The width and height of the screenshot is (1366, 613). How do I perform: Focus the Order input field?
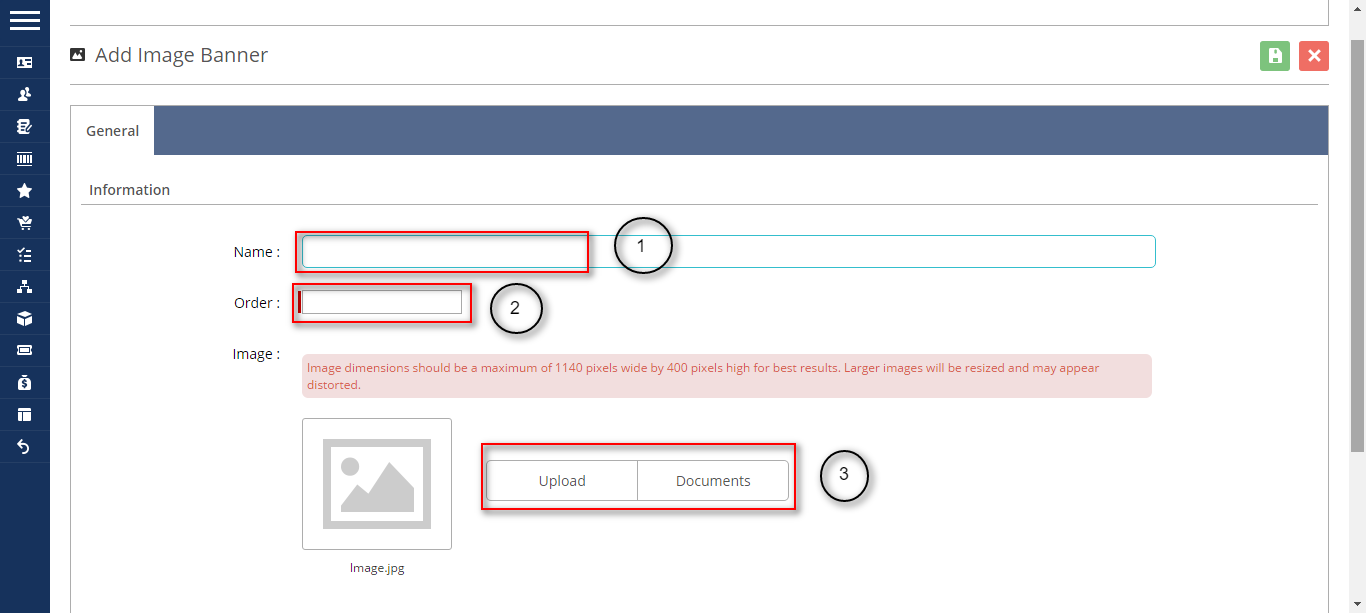coord(382,302)
